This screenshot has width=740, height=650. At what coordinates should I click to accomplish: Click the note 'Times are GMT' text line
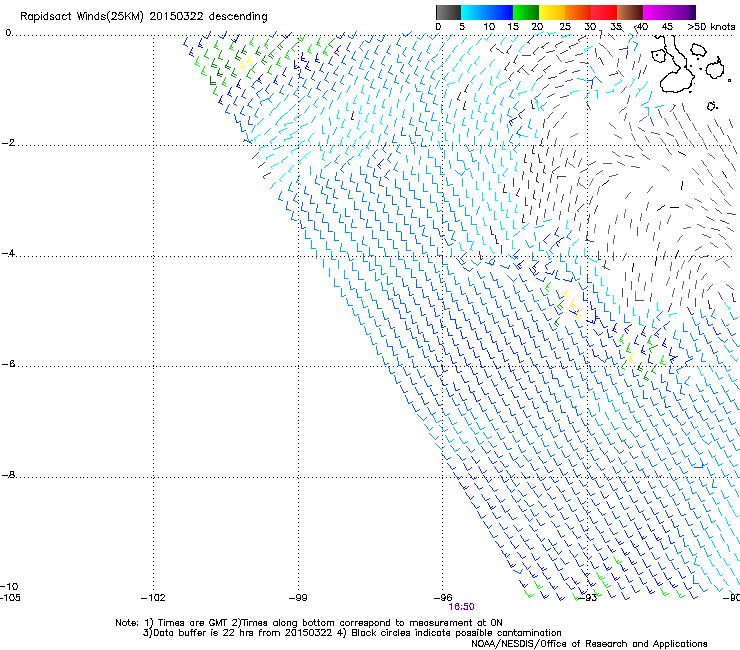click(x=309, y=623)
